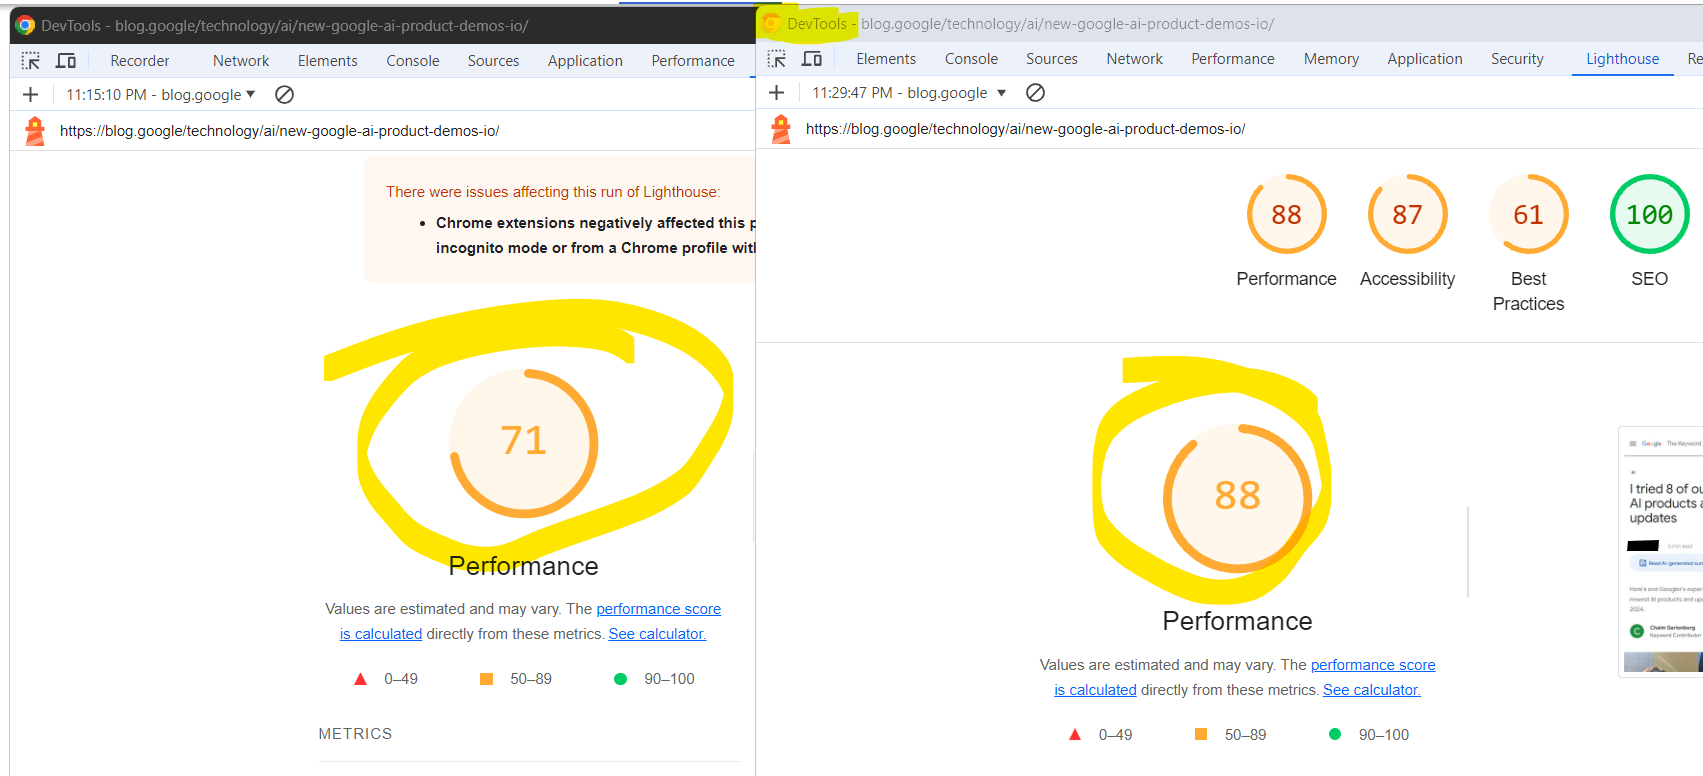Click new report plus icon in right window
The height and width of the screenshot is (776, 1703).
point(777,92)
